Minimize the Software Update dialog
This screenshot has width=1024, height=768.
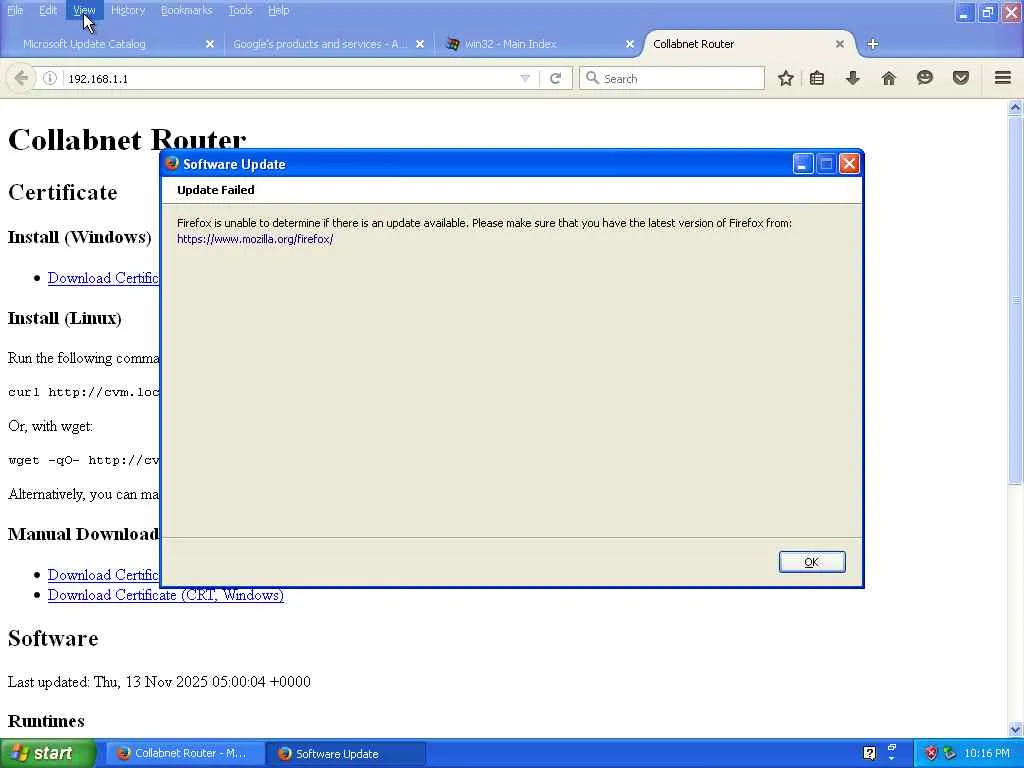[x=803, y=164]
